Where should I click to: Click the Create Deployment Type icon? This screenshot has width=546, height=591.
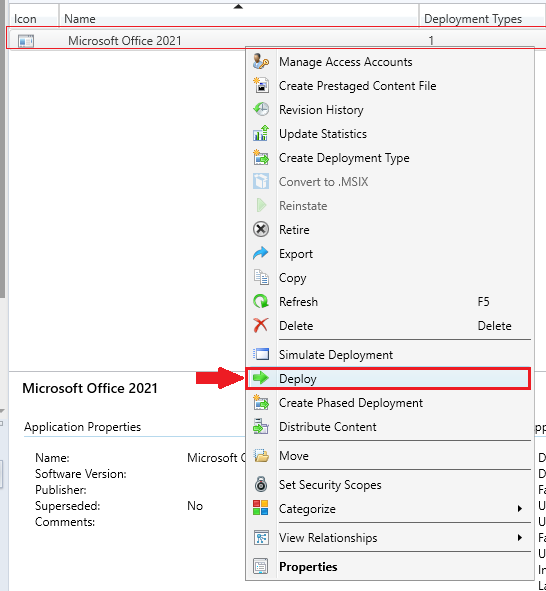tap(261, 158)
